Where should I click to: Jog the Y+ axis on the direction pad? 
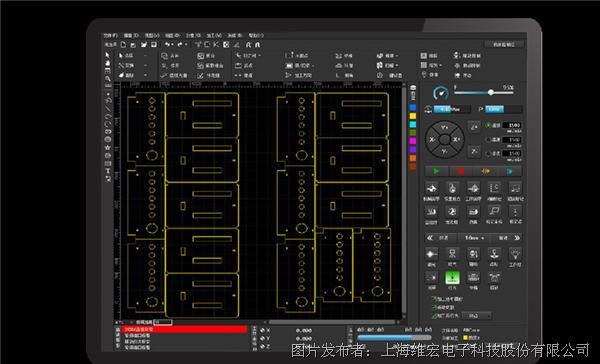[x=444, y=128]
